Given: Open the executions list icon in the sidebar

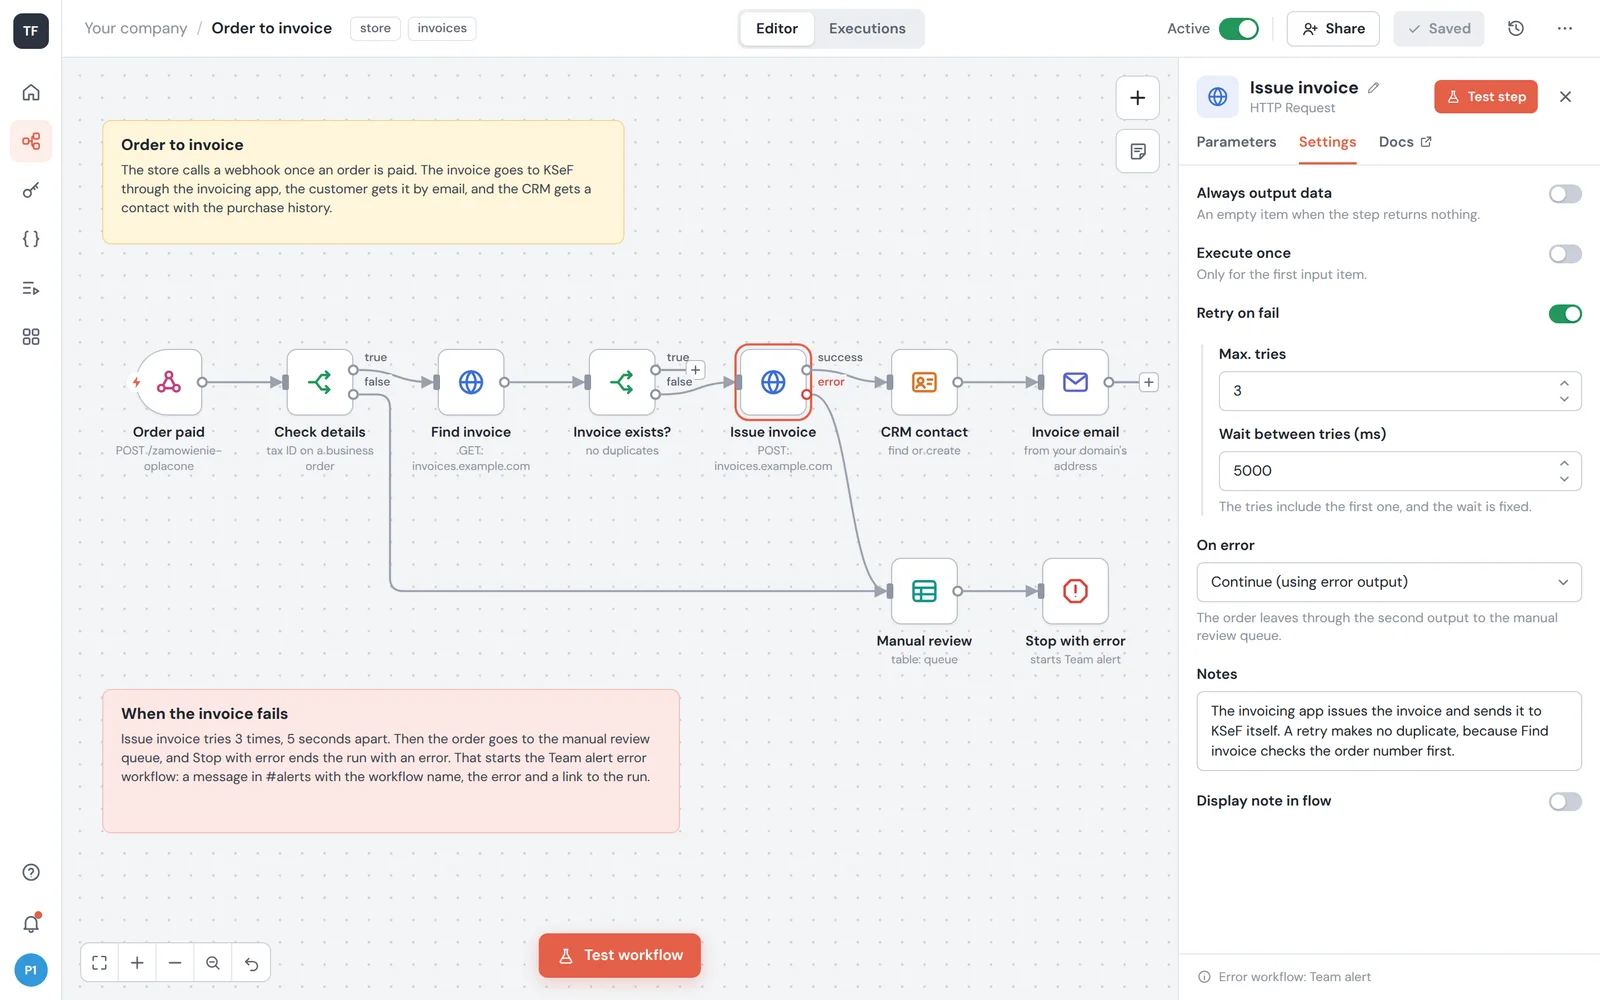Looking at the screenshot, I should 31,288.
